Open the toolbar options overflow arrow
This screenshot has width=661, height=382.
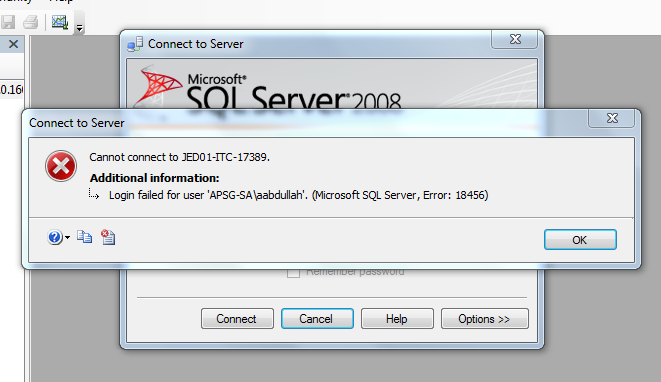coord(79,28)
